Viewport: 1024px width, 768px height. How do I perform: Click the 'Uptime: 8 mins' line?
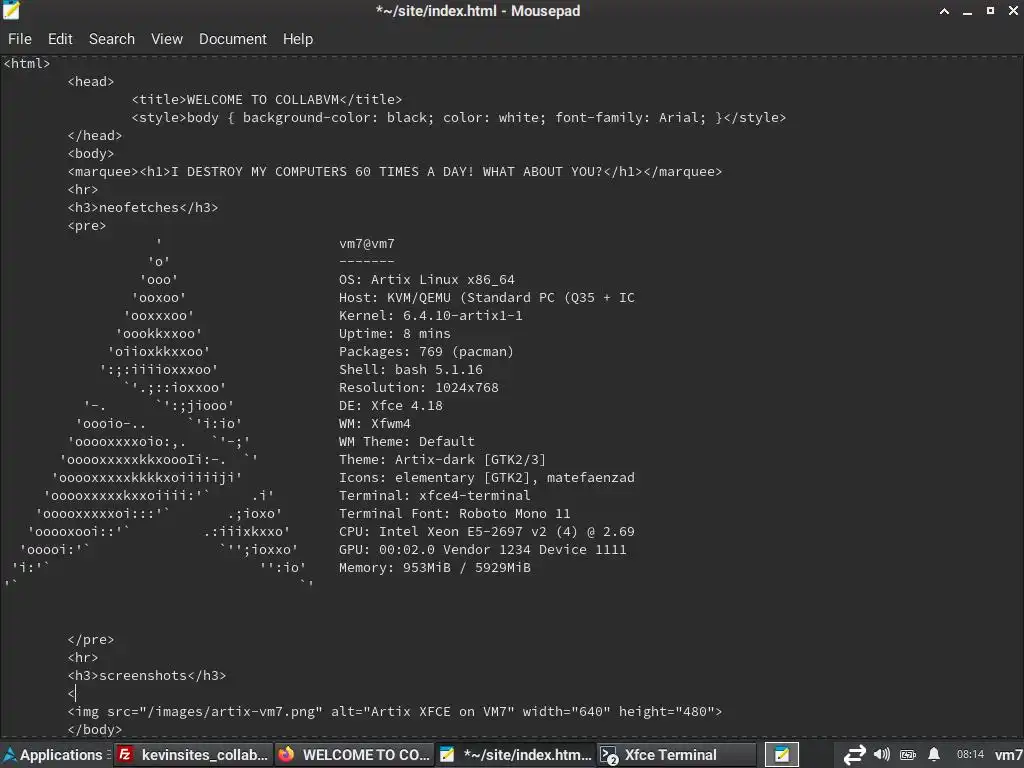pyautogui.click(x=394, y=334)
